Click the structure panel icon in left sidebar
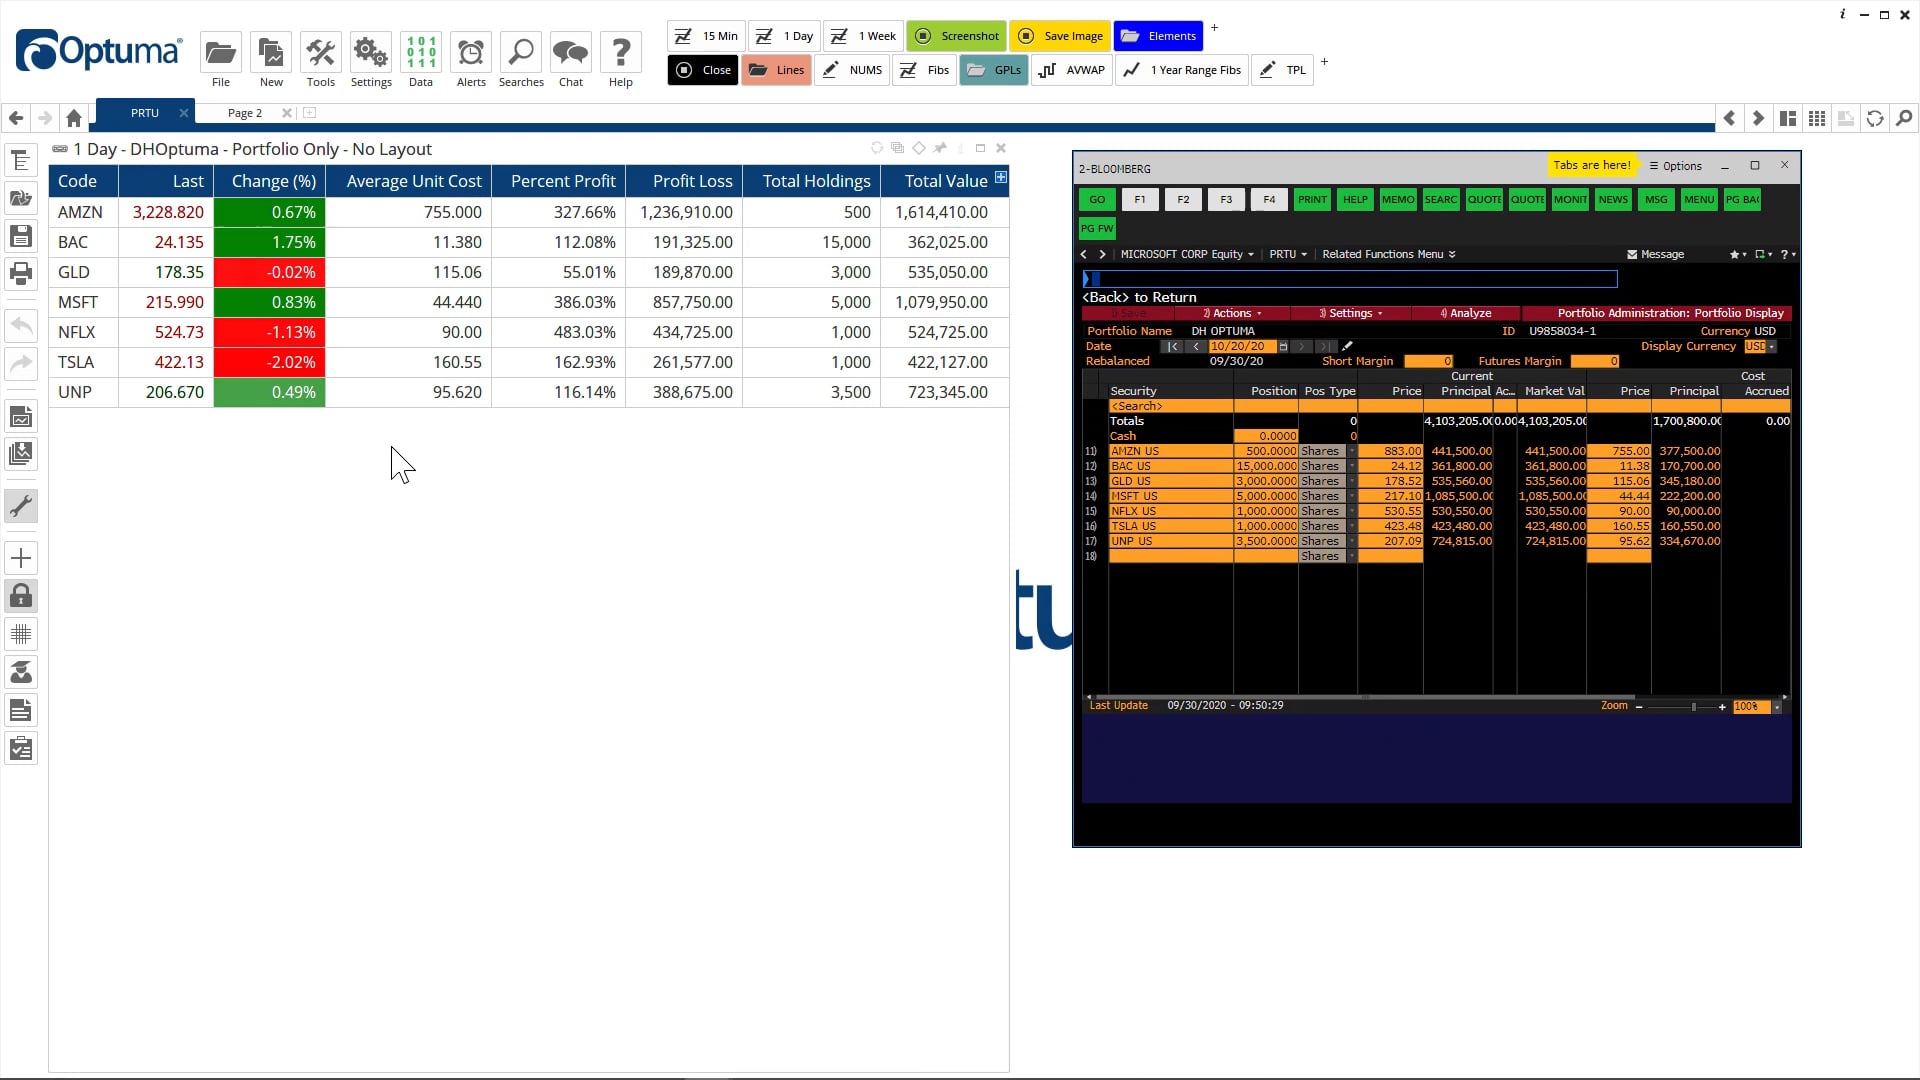Image resolution: width=1920 pixels, height=1080 pixels. pos(21,160)
